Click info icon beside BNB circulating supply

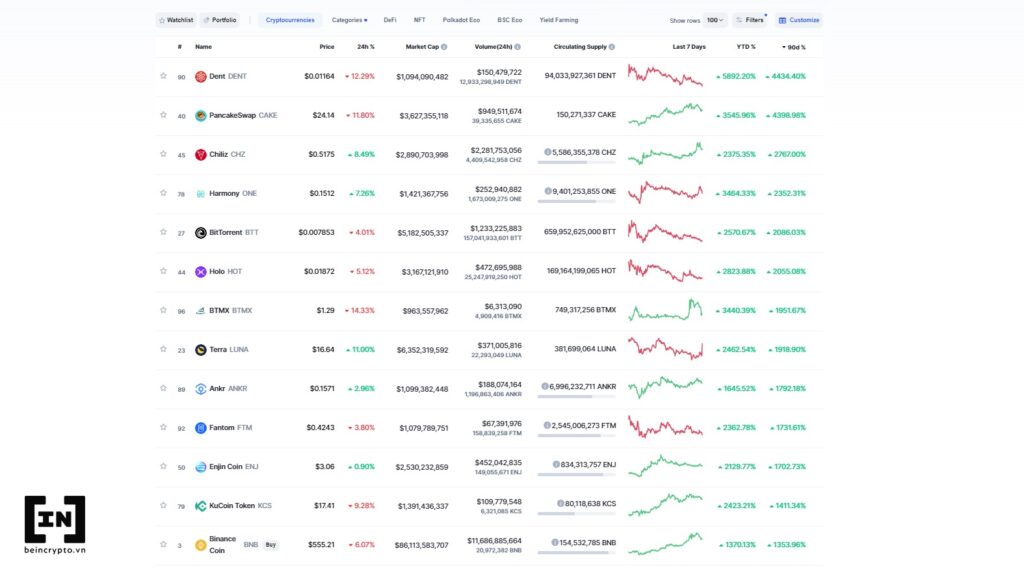[554, 543]
